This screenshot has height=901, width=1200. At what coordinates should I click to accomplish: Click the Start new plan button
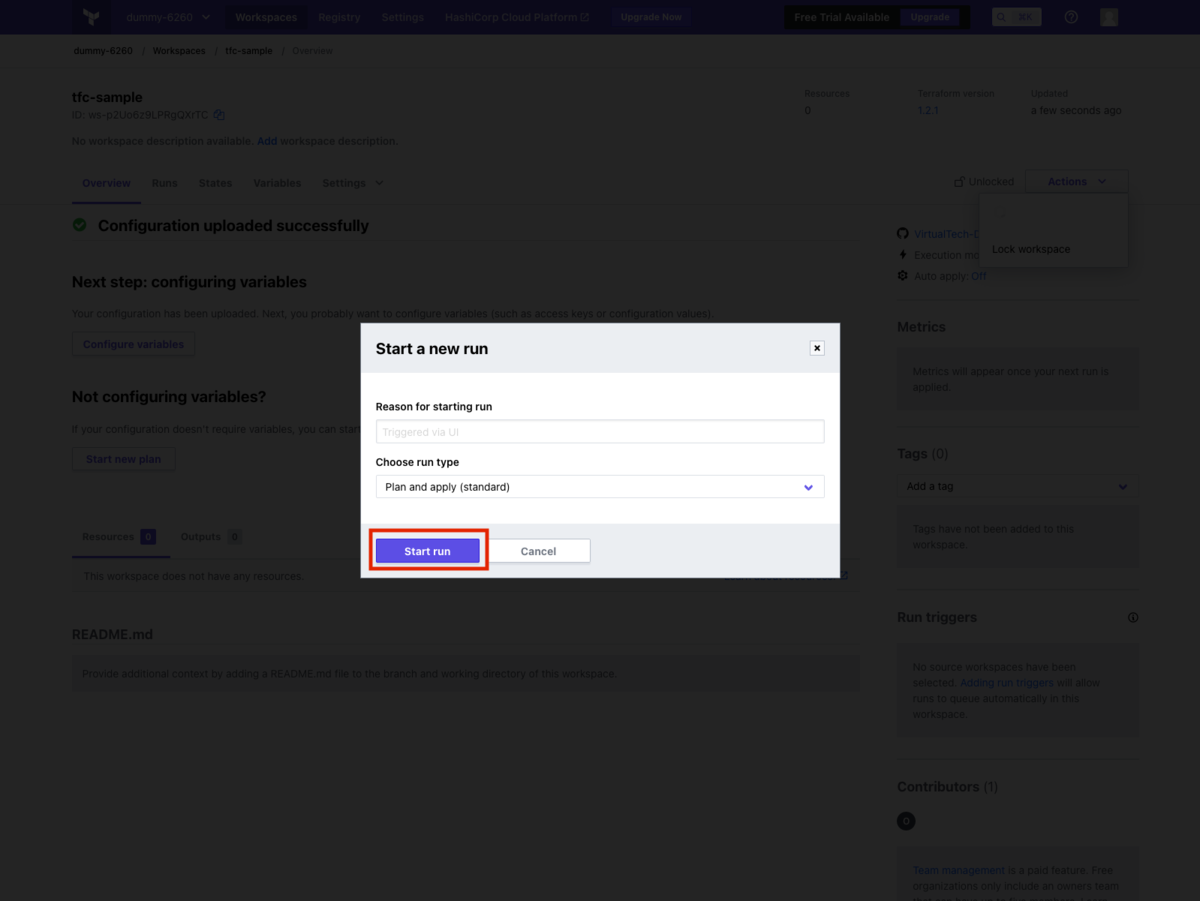[x=124, y=459]
